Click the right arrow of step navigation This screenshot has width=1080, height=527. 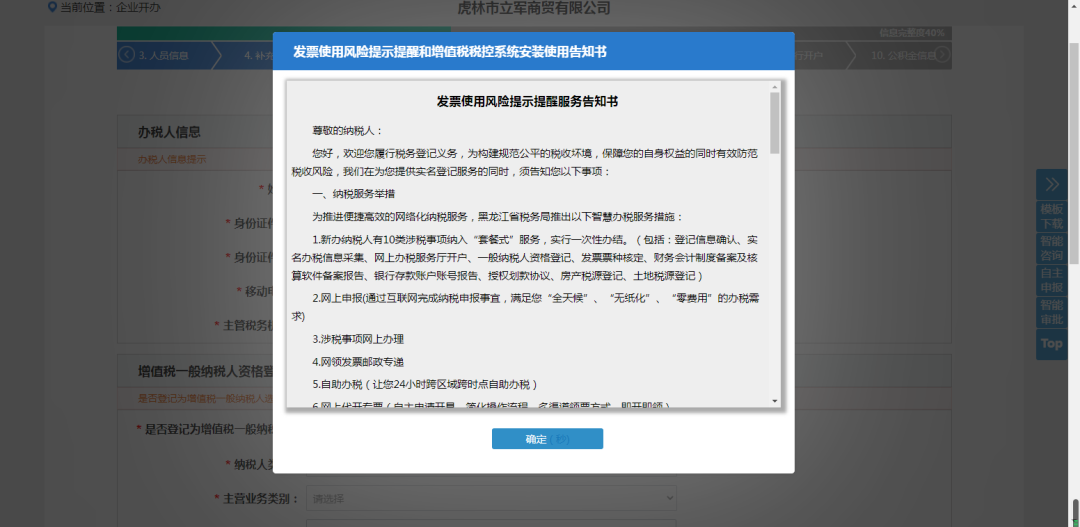pyautogui.click(x=942, y=54)
